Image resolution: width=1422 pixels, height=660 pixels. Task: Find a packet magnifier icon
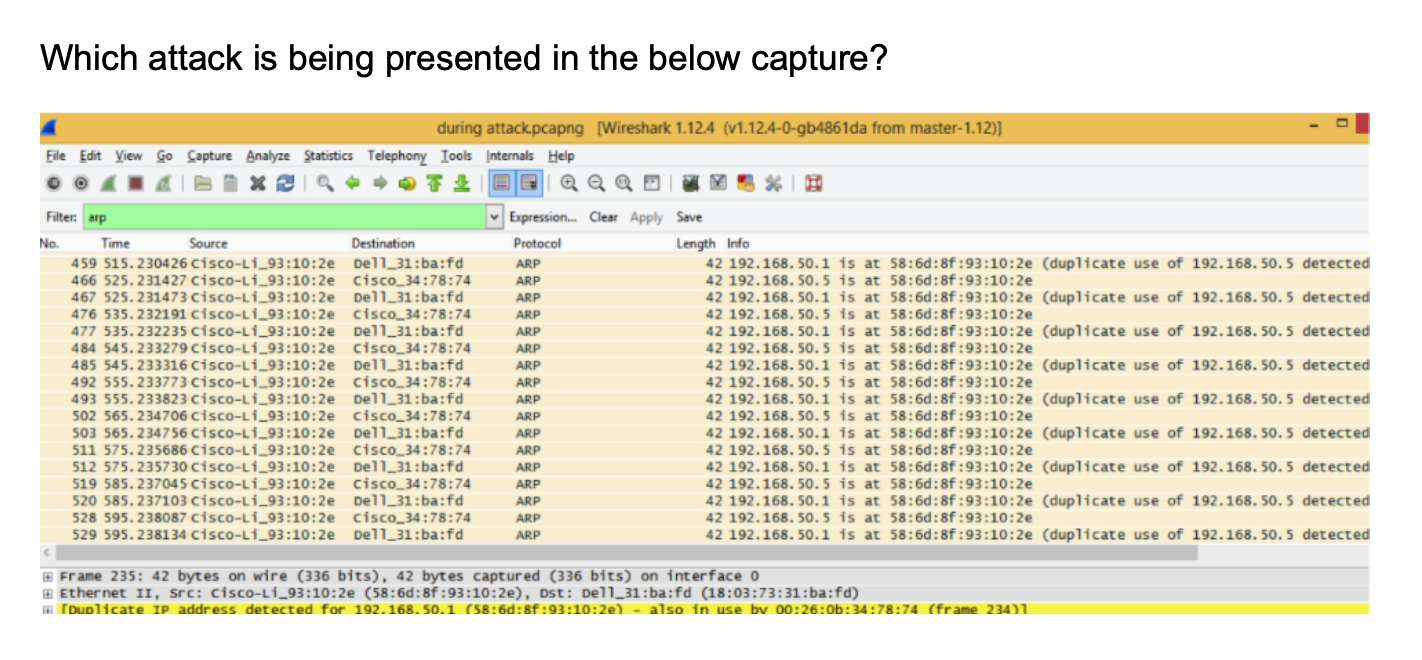[x=326, y=184]
